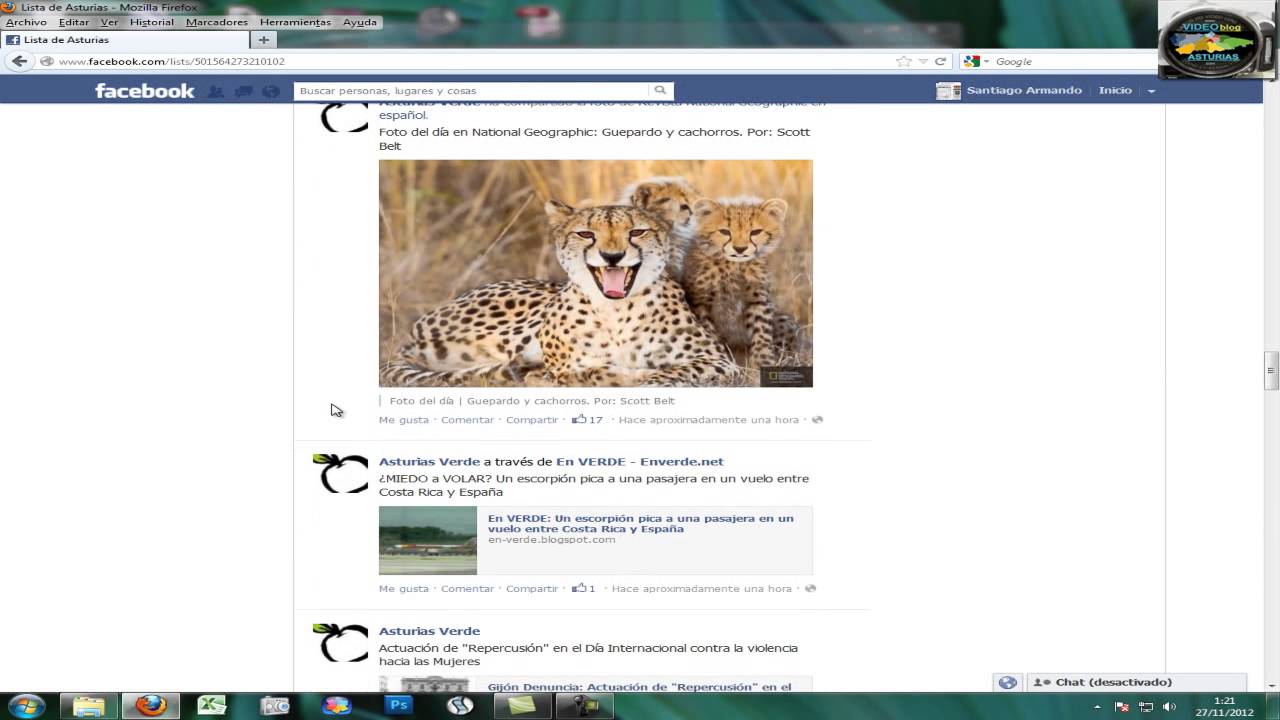
Task: Click the search magnifier button on Facebook
Action: (661, 90)
